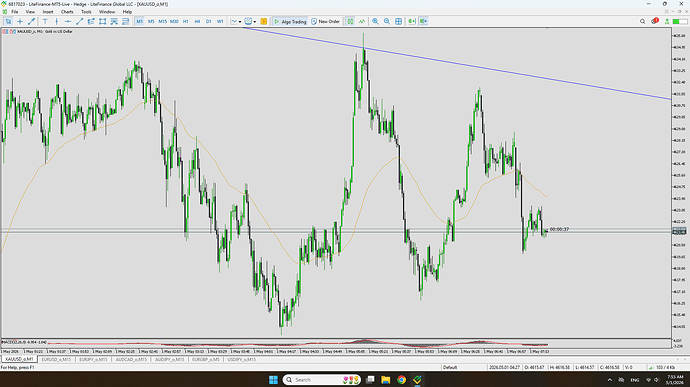Open the green account user icon
The height and width of the screenshot is (387, 690).
[667, 21]
